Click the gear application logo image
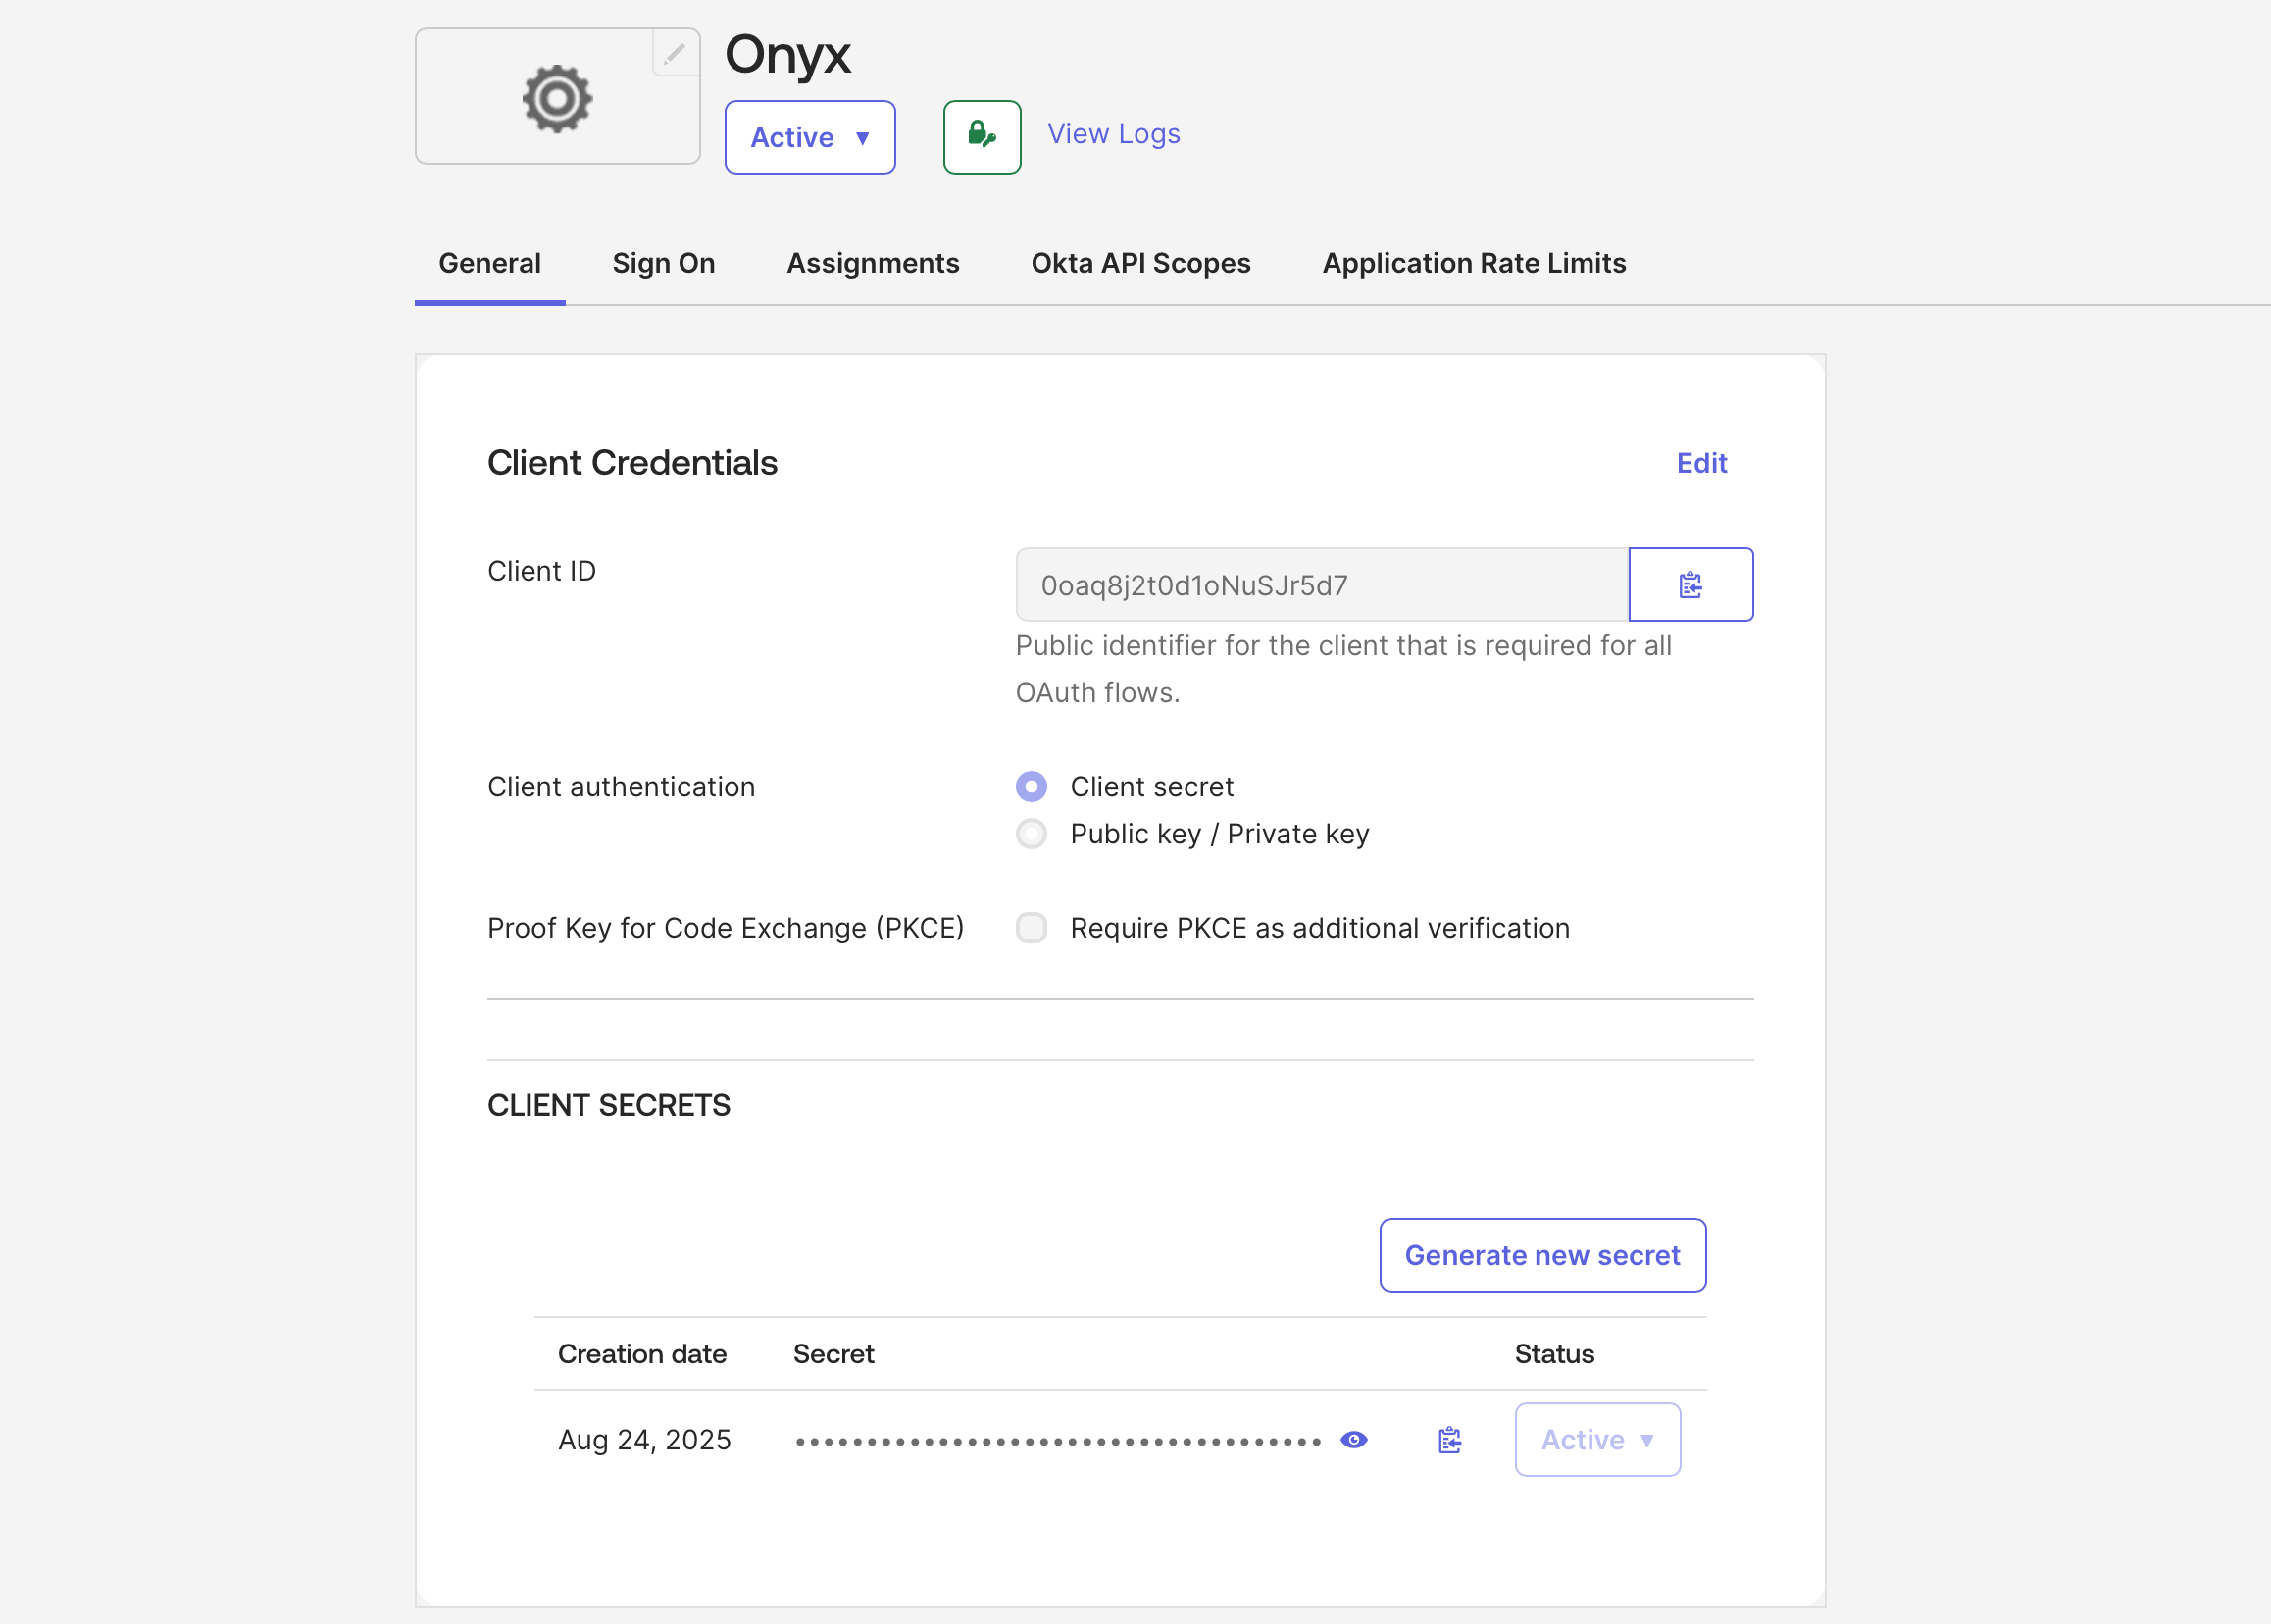The width and height of the screenshot is (2271, 1624). 557,97
